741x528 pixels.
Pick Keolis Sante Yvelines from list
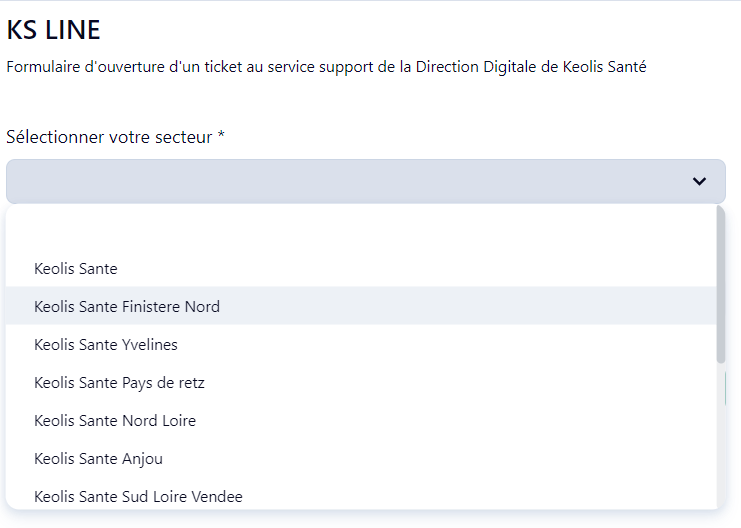[106, 344]
